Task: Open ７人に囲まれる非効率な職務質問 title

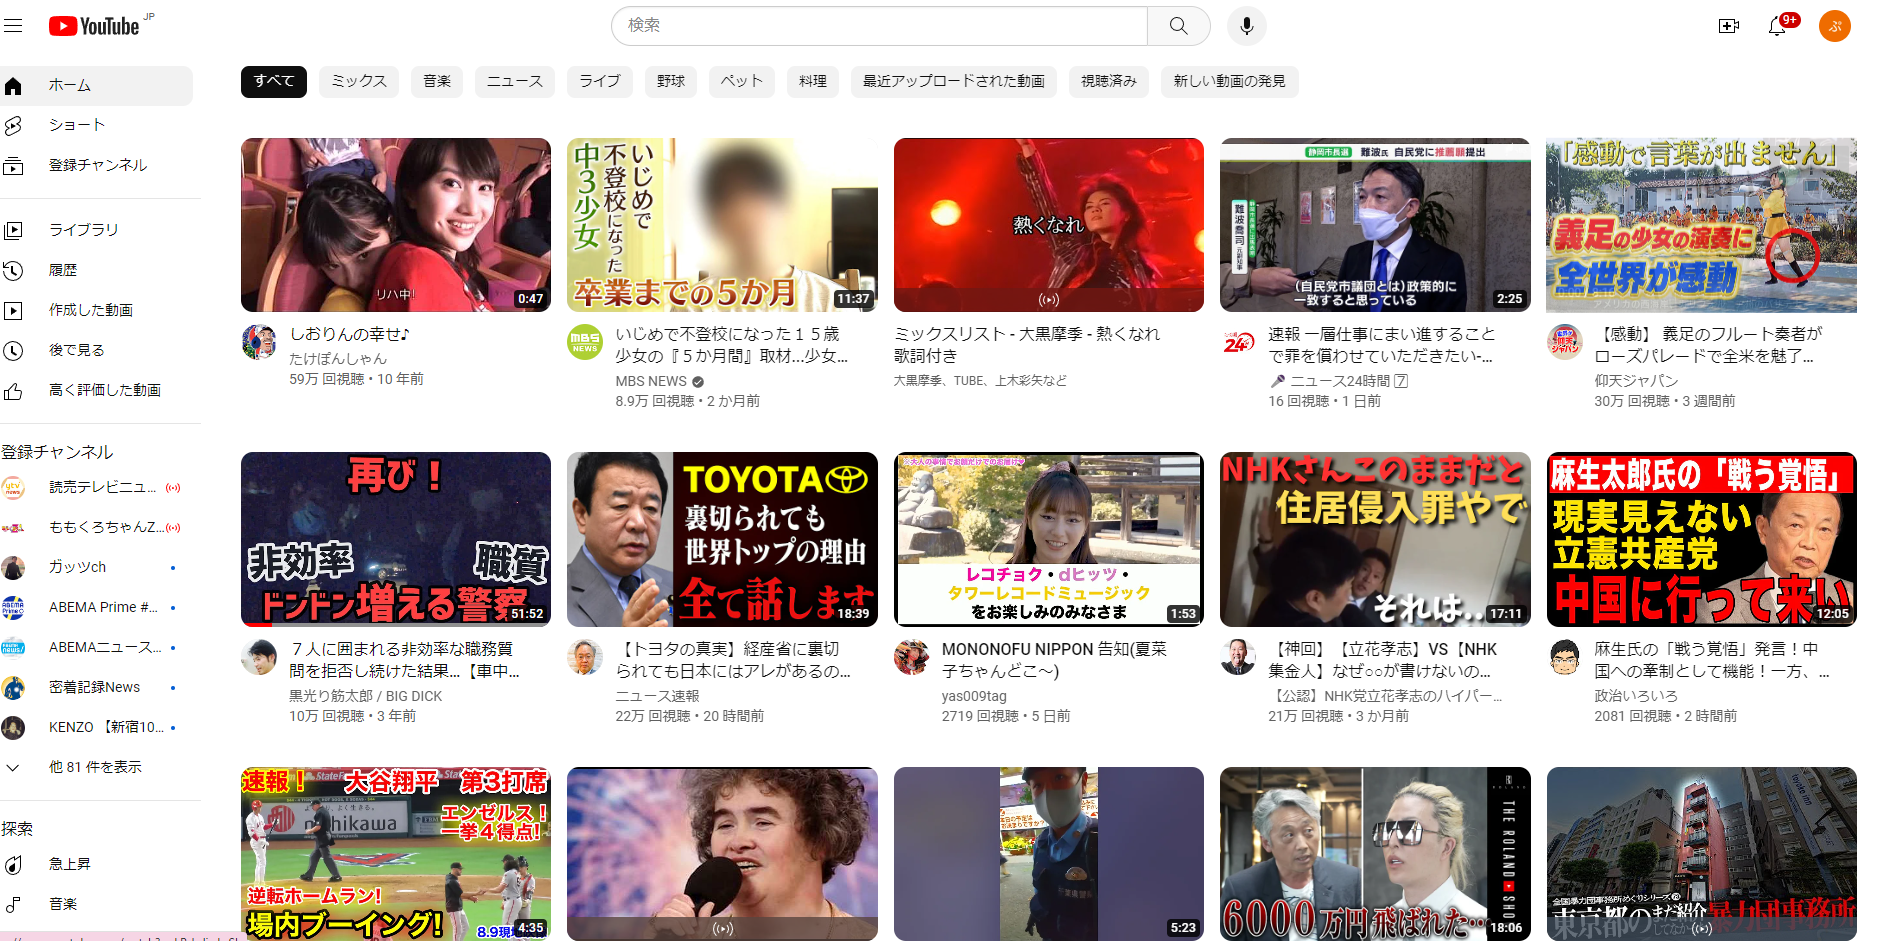Action: point(404,660)
